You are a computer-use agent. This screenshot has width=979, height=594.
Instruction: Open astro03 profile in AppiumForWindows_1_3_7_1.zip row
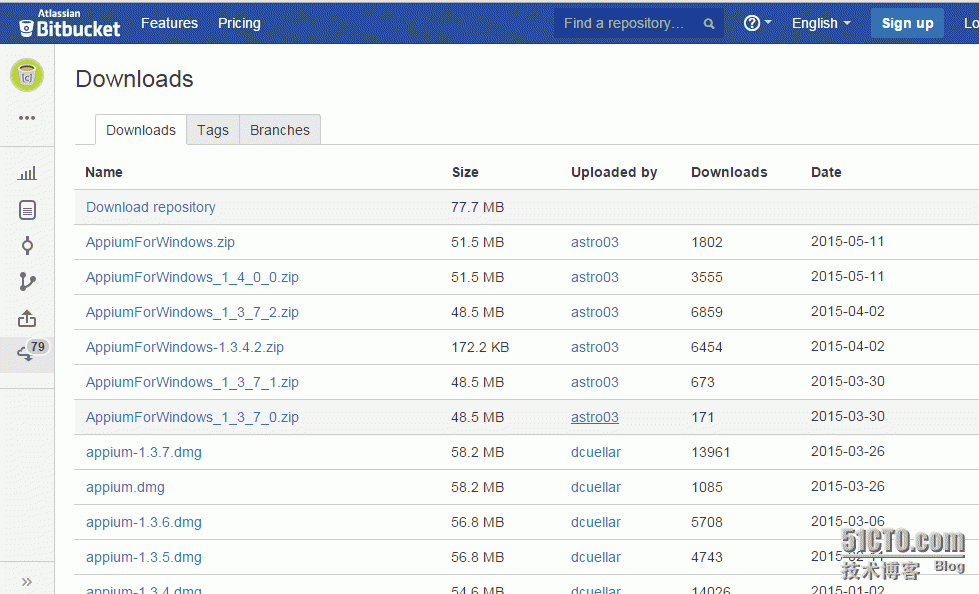coord(594,382)
